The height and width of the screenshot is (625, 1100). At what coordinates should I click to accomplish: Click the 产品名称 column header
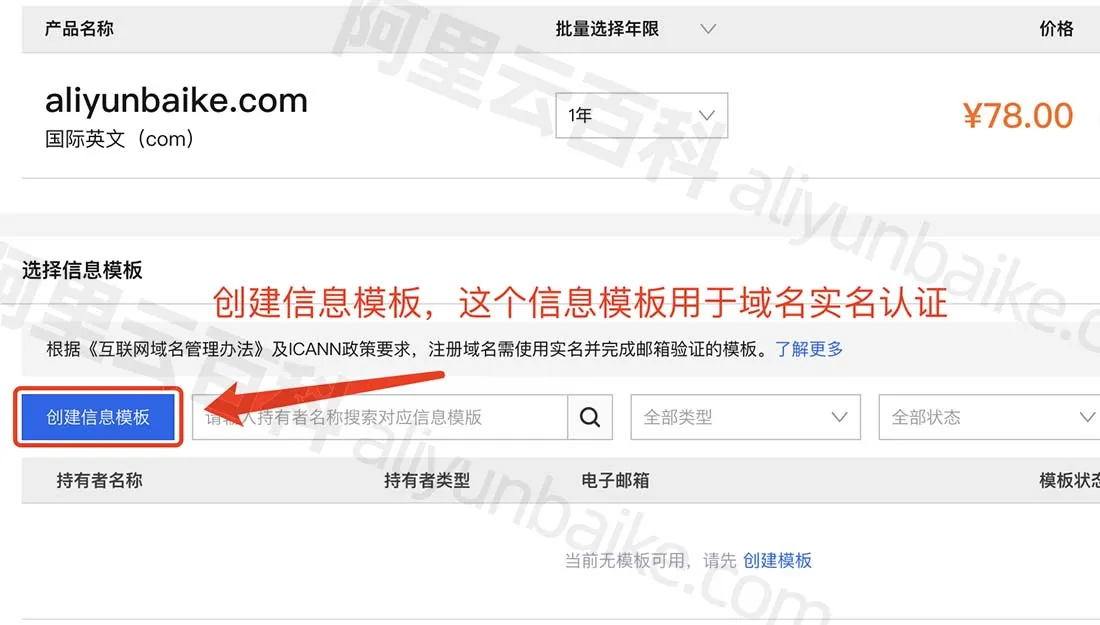[x=79, y=29]
